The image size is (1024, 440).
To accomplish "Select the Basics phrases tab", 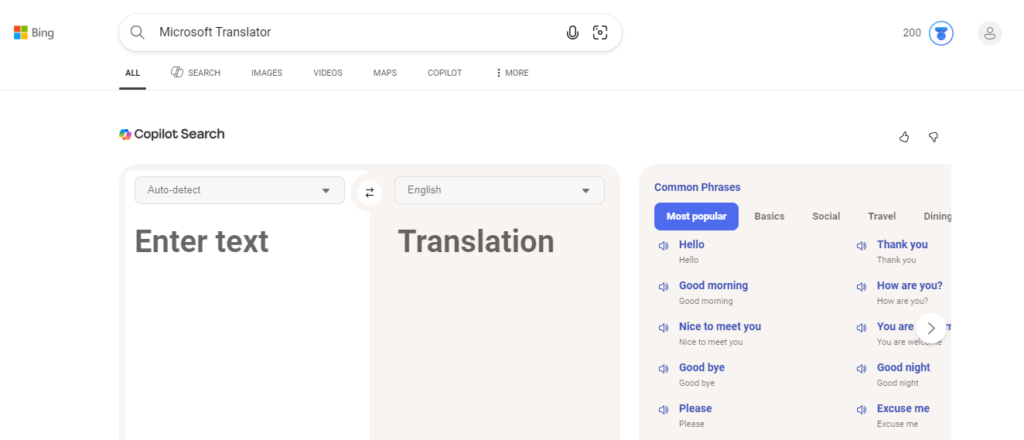I will (x=769, y=216).
